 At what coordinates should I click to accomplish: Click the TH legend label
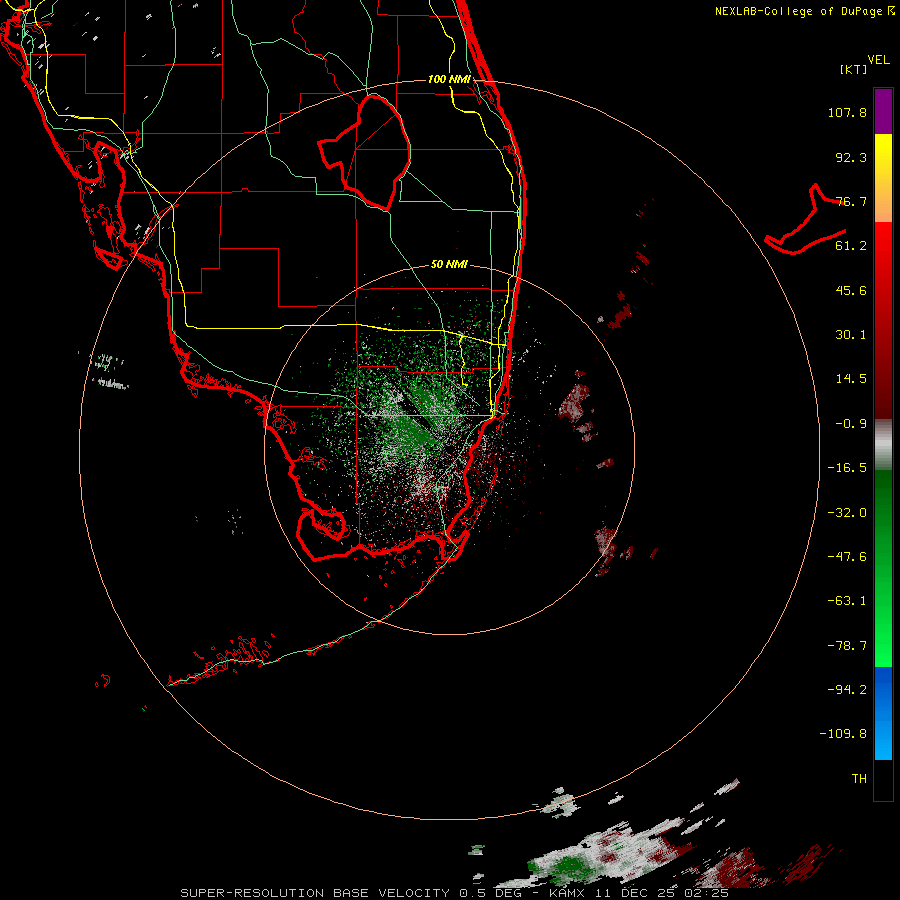point(859,779)
